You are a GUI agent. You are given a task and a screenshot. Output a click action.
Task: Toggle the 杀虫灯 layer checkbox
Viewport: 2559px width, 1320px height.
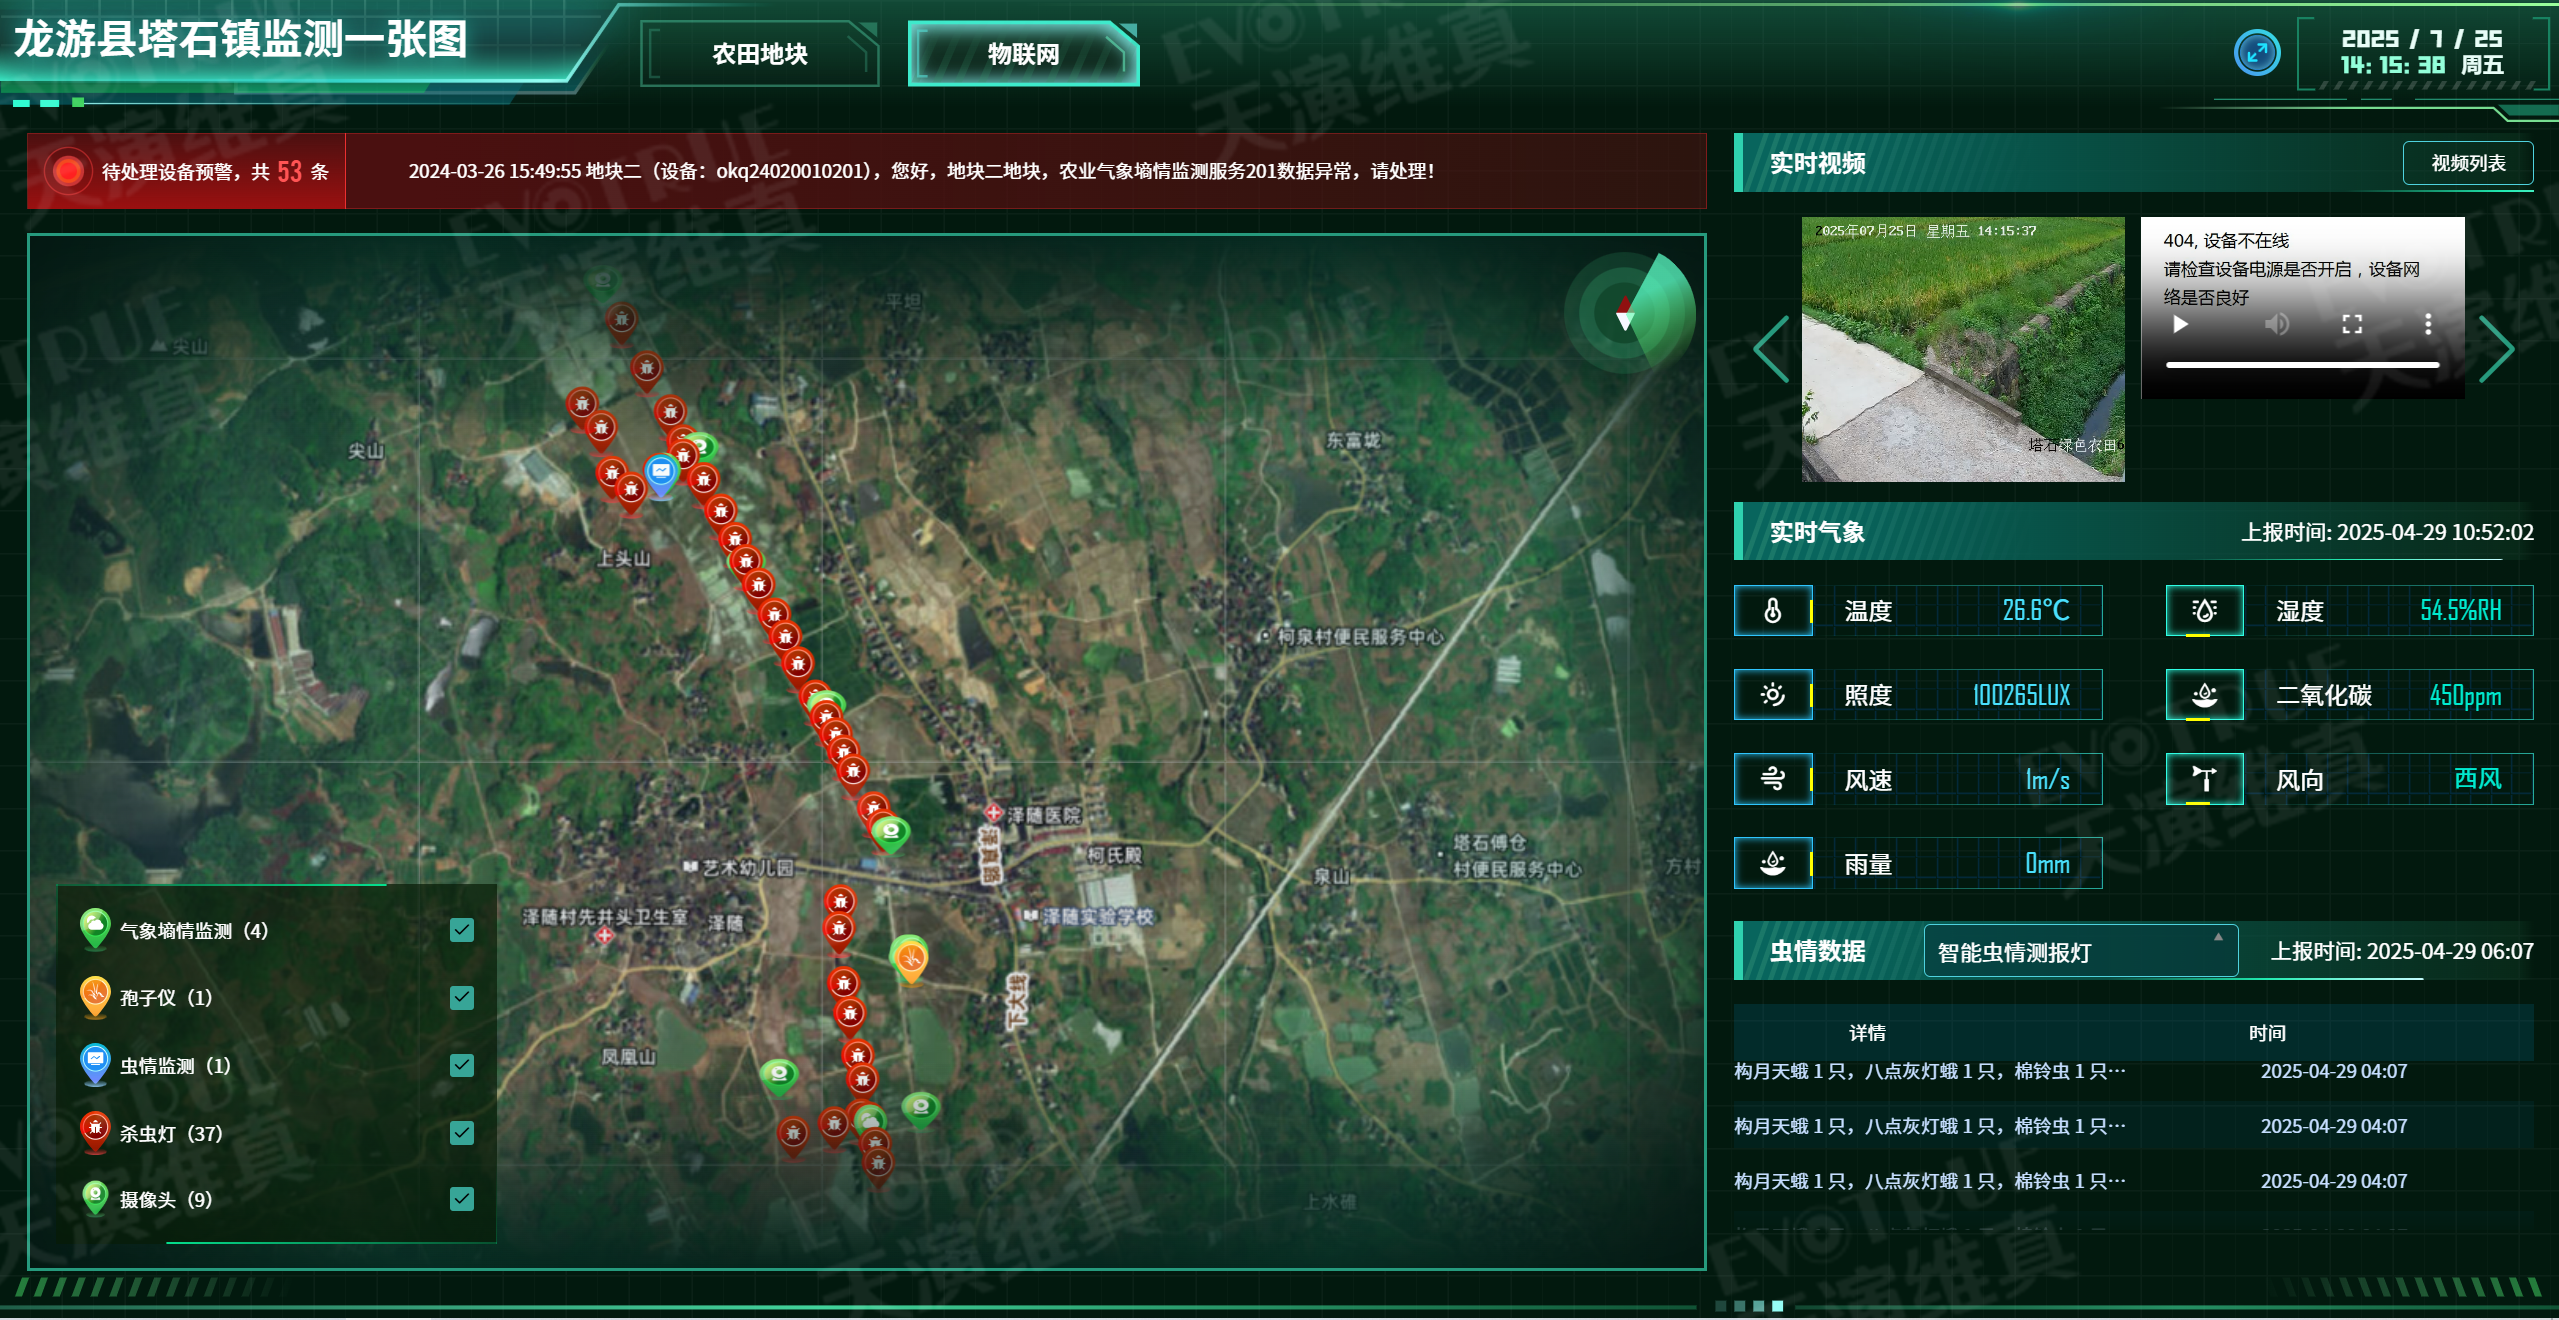461,1133
